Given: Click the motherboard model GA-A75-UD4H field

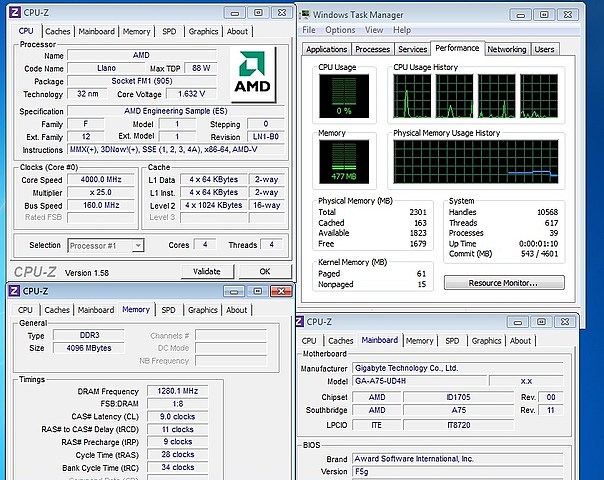Looking at the screenshot, I should coord(419,381).
